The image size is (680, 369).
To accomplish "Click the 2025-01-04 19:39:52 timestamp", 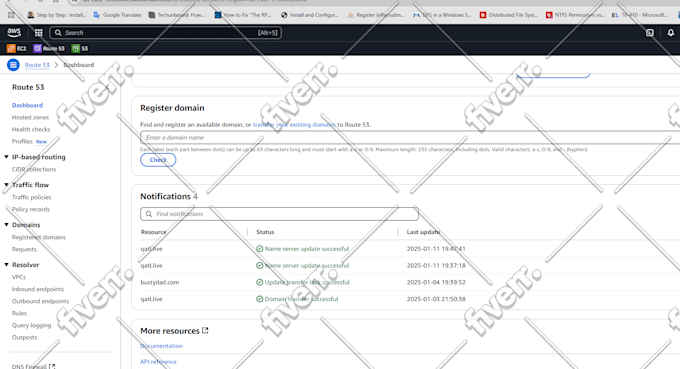I will (x=436, y=282).
